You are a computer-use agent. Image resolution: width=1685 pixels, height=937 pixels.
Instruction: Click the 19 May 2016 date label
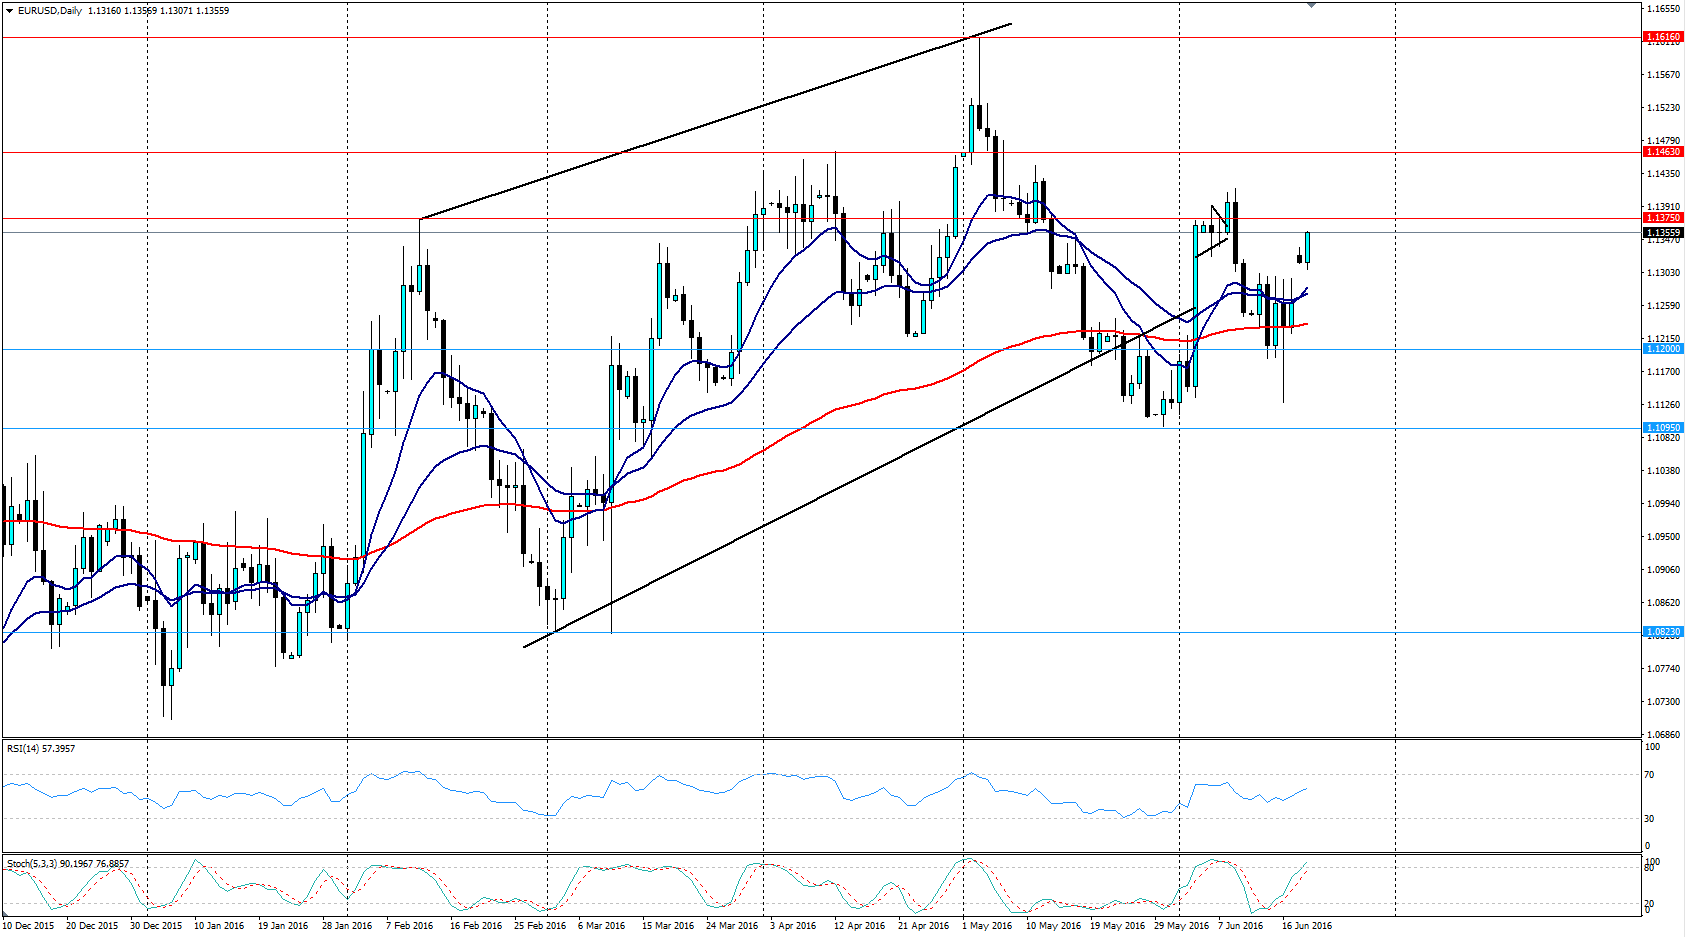click(x=1118, y=926)
